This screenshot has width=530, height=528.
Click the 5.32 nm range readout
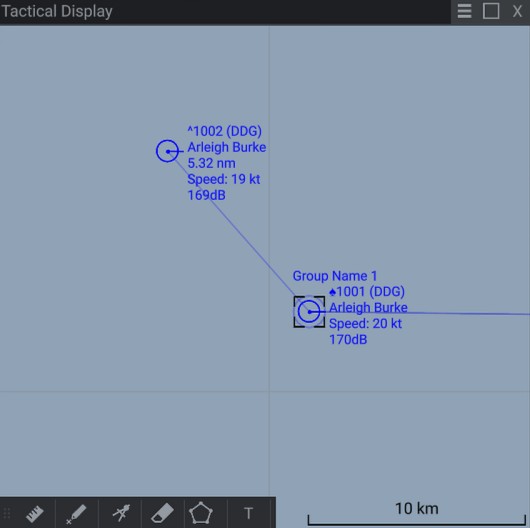point(212,163)
